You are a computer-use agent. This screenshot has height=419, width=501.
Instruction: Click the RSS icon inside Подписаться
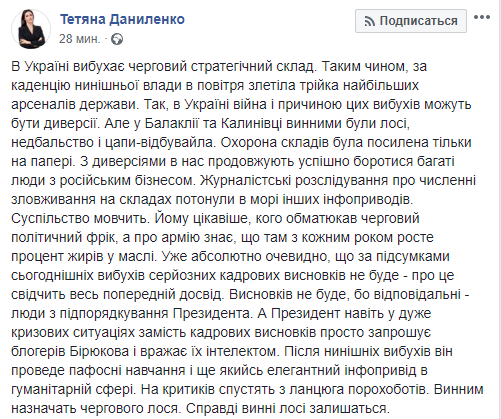(x=369, y=22)
